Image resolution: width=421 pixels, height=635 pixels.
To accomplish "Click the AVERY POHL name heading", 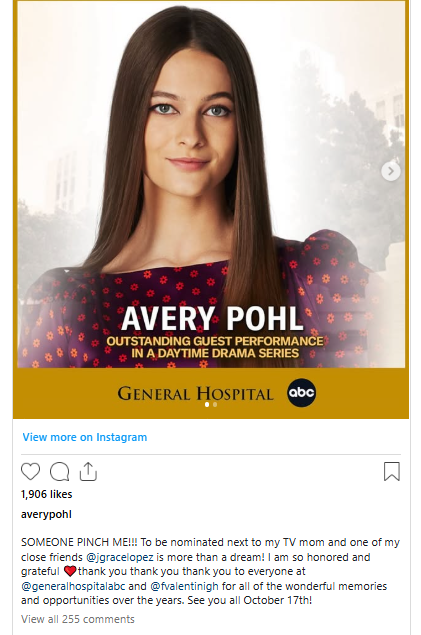I will tap(212, 319).
